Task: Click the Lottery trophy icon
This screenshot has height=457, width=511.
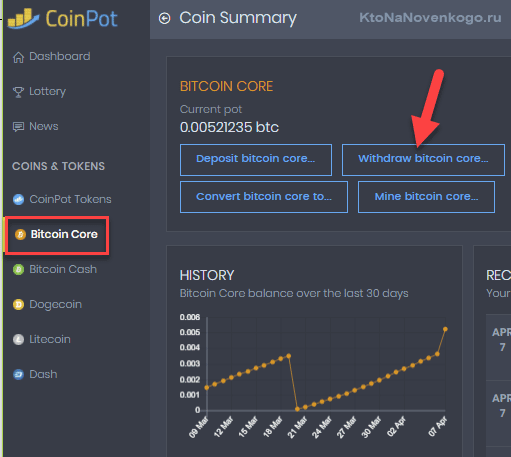Action: [x=18, y=92]
